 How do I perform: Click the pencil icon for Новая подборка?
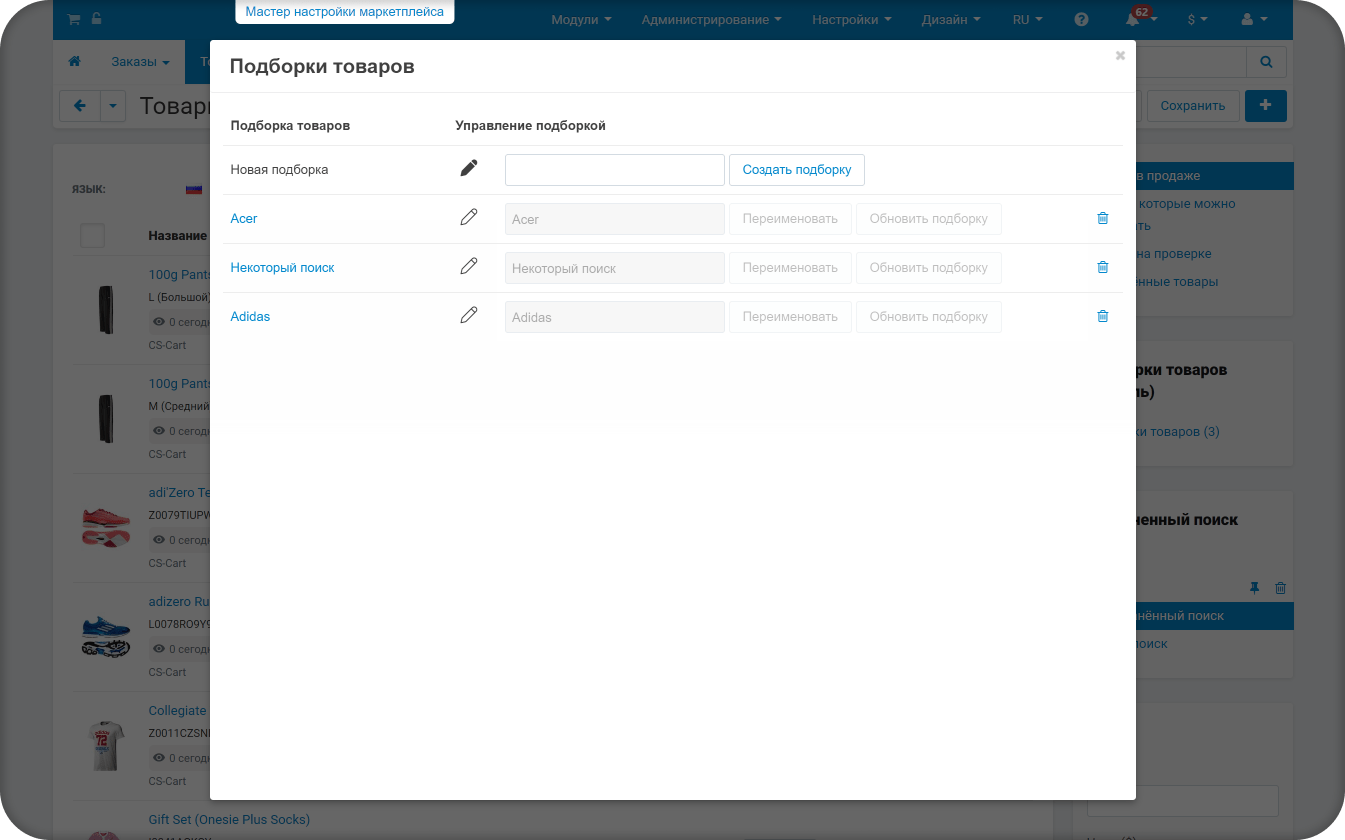click(469, 168)
